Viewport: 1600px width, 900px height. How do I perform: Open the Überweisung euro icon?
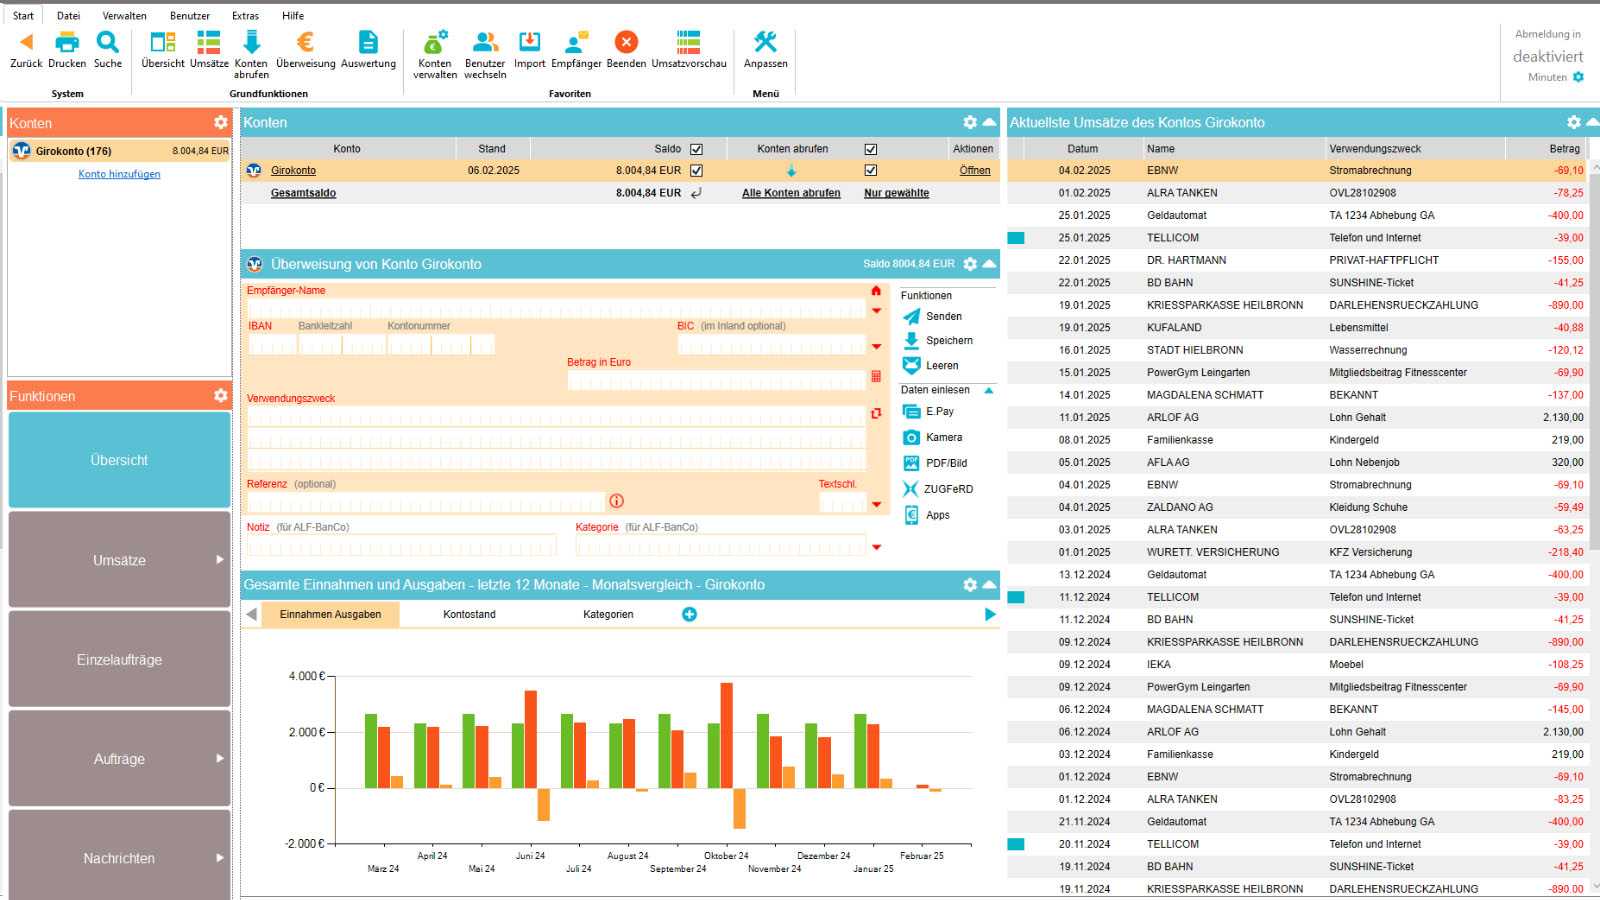305,42
